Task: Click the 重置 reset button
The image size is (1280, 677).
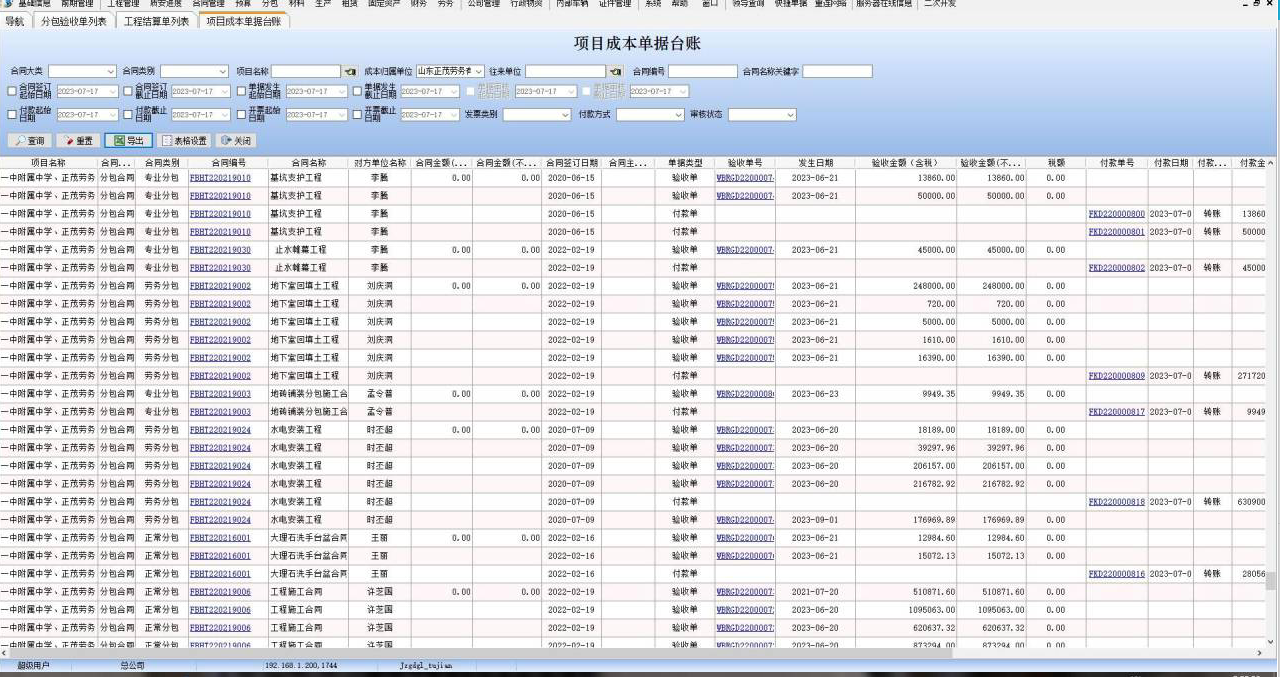Action: pyautogui.click(x=79, y=141)
